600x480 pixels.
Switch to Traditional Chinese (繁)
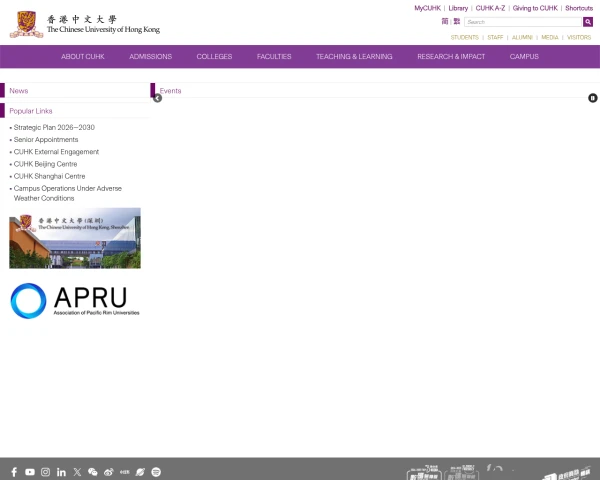[x=457, y=21]
